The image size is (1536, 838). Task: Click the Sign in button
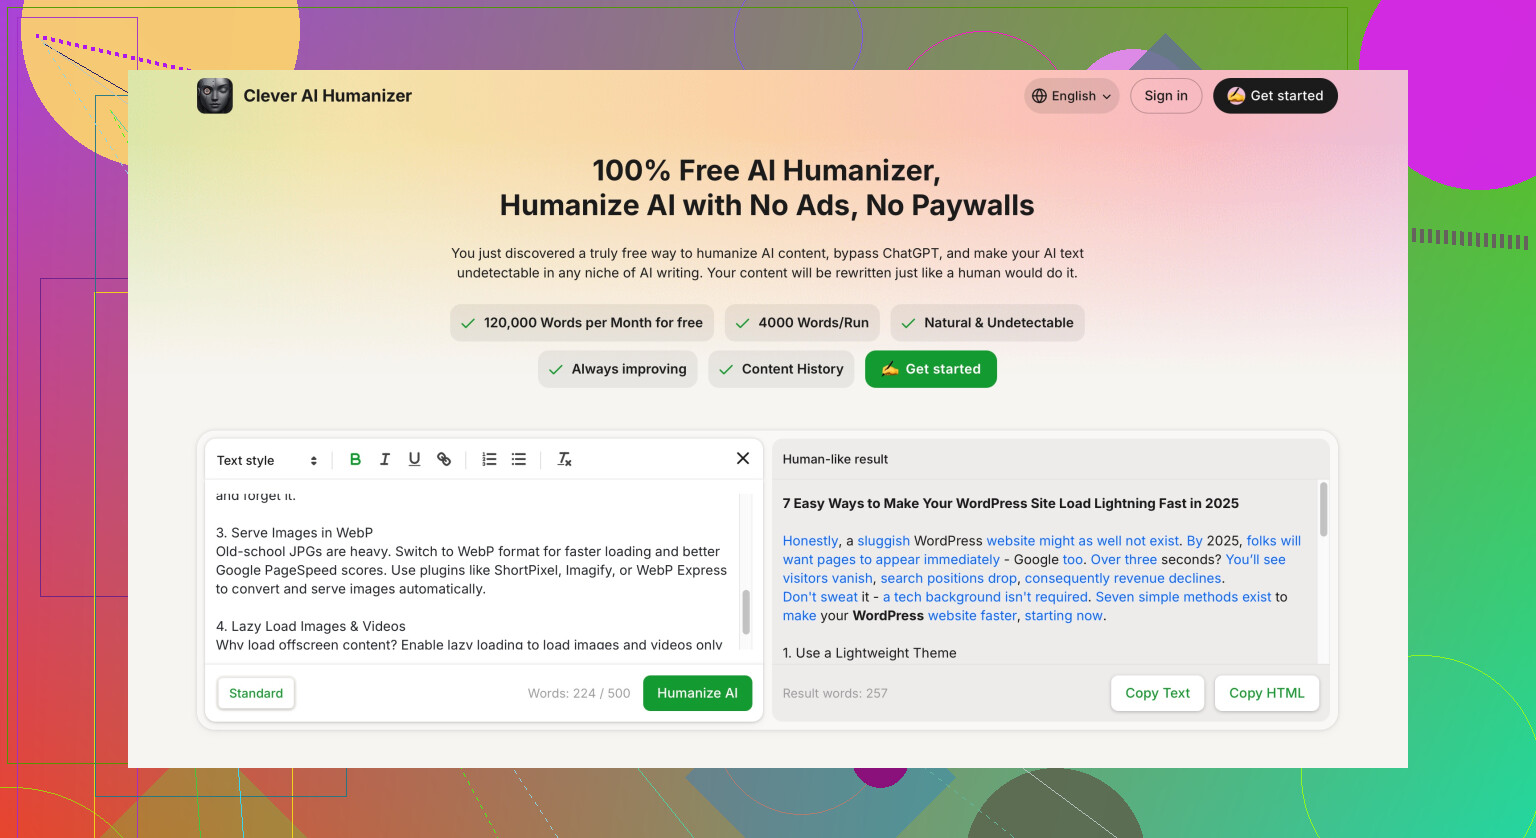pyautogui.click(x=1166, y=96)
